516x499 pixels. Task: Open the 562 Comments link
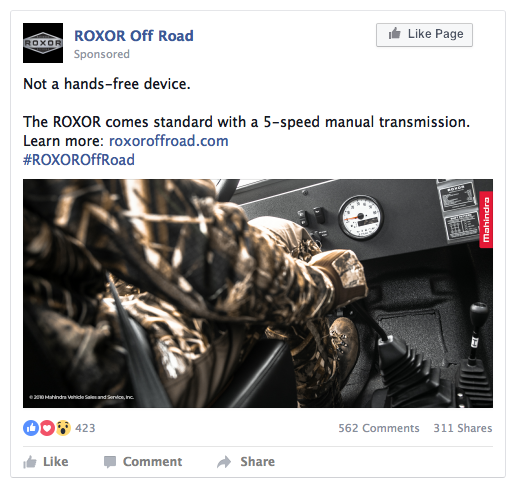point(379,428)
